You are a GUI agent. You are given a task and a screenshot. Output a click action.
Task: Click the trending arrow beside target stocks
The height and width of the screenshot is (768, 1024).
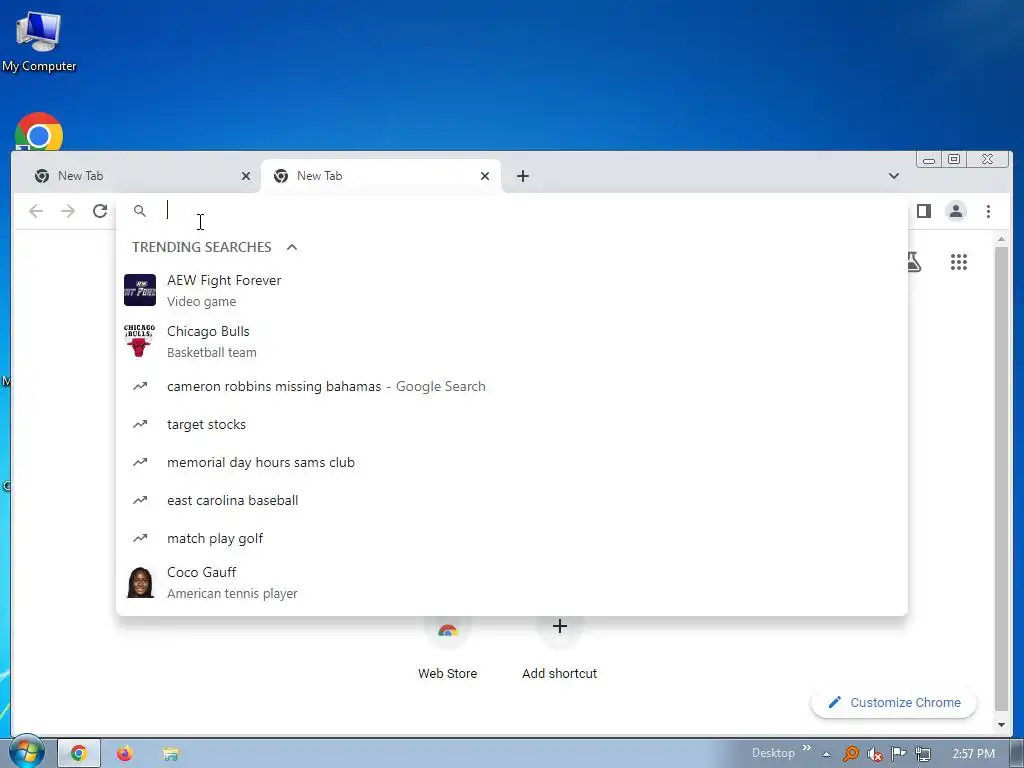pos(140,424)
